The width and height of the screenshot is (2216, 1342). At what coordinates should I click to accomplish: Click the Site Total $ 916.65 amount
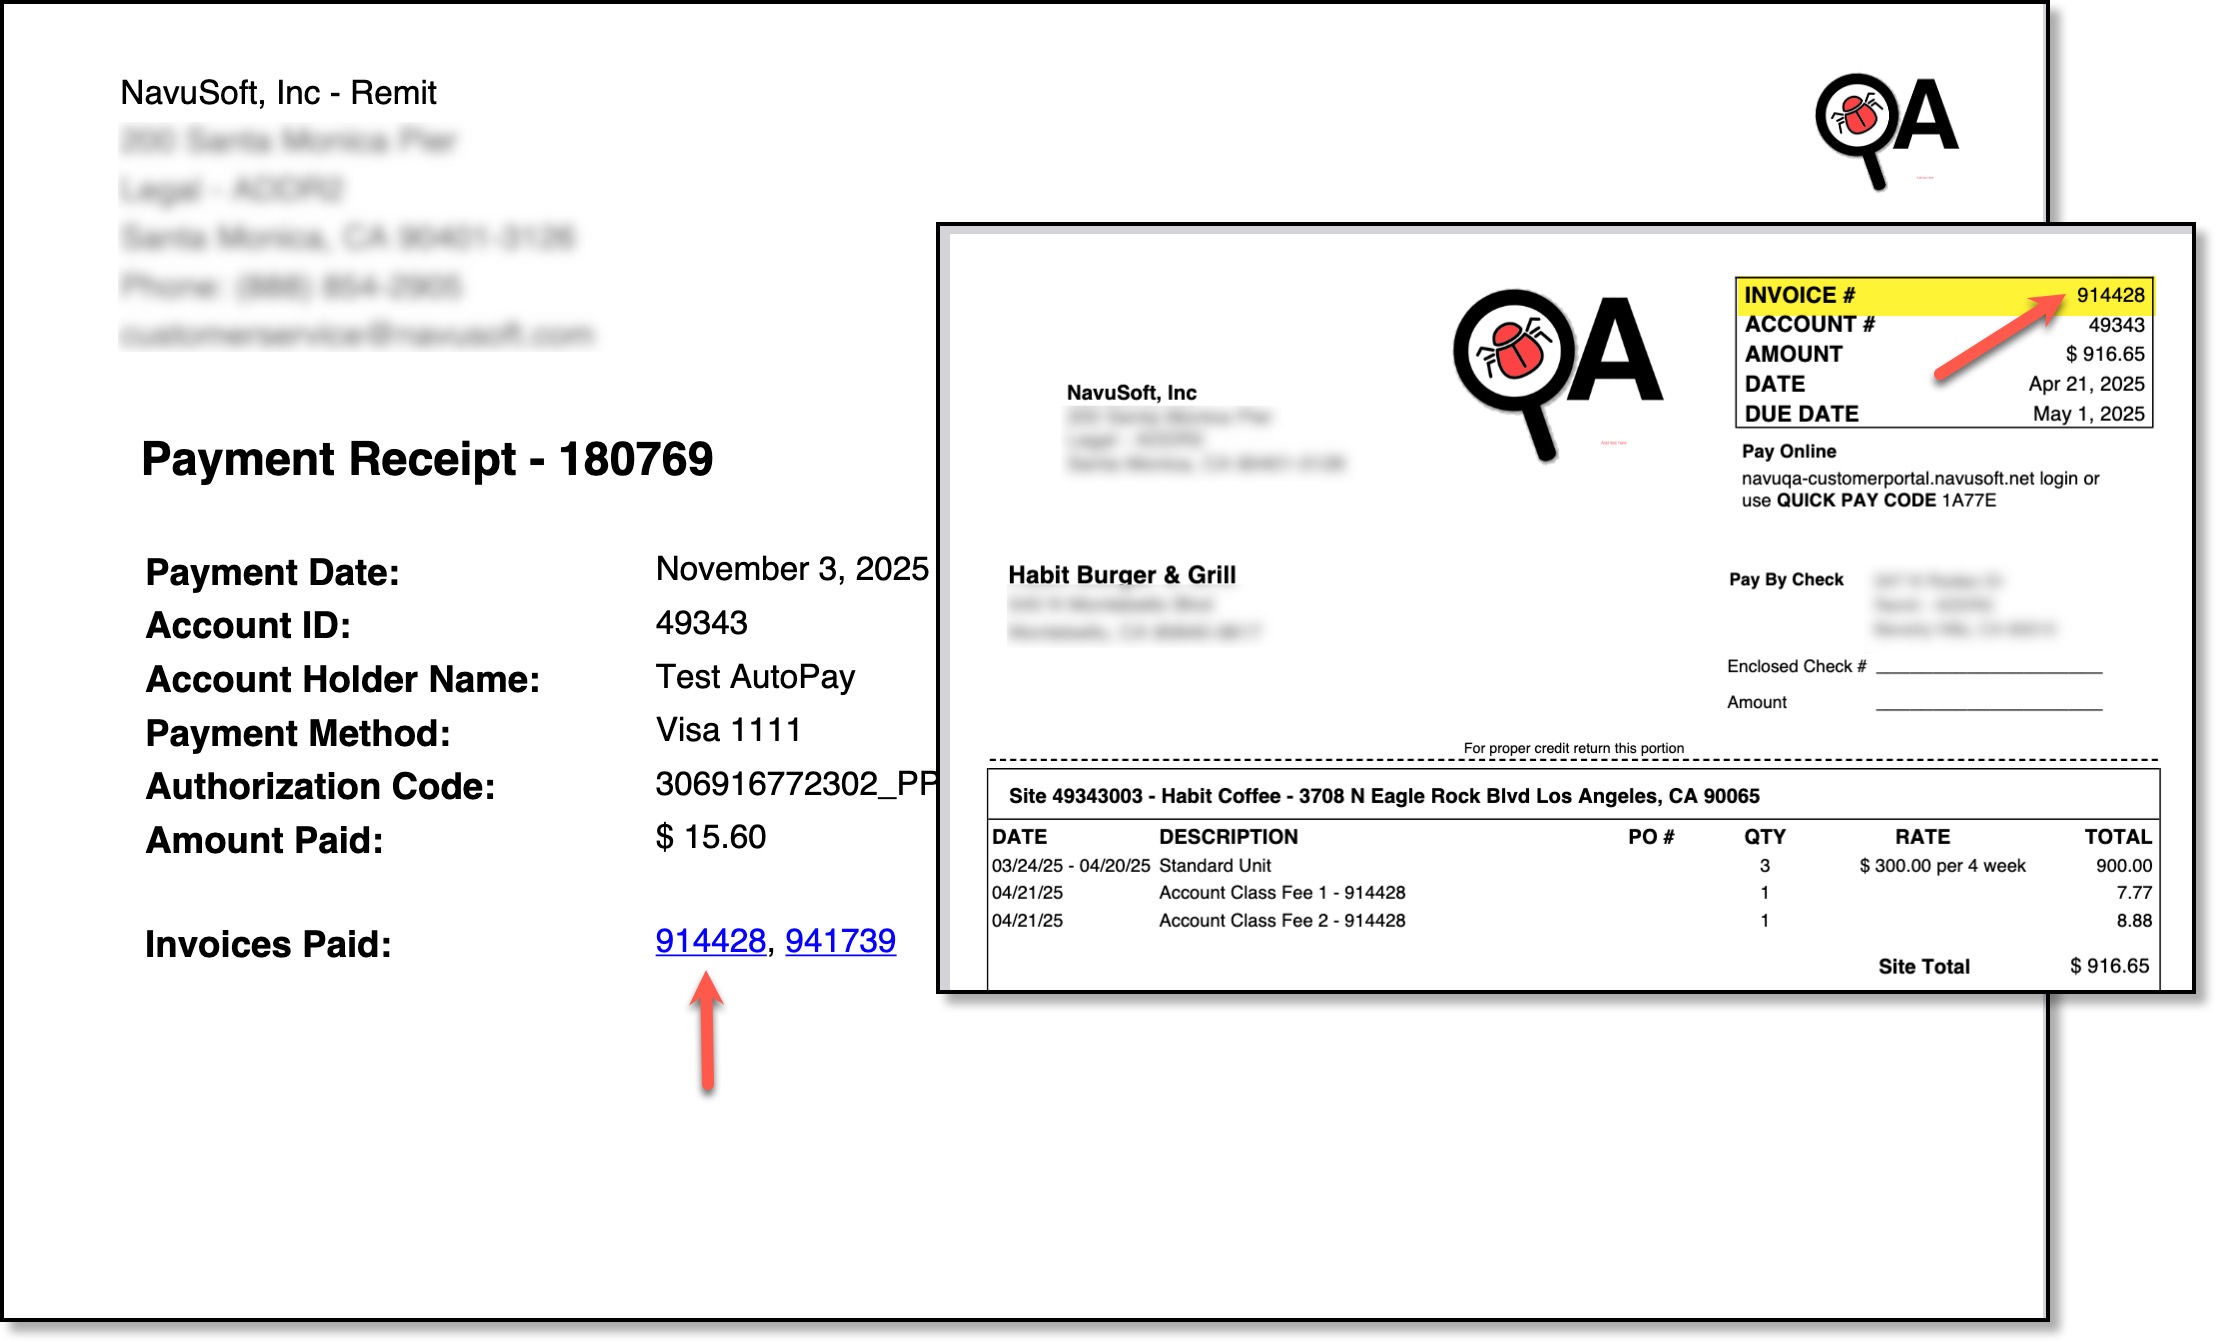[x=2108, y=966]
